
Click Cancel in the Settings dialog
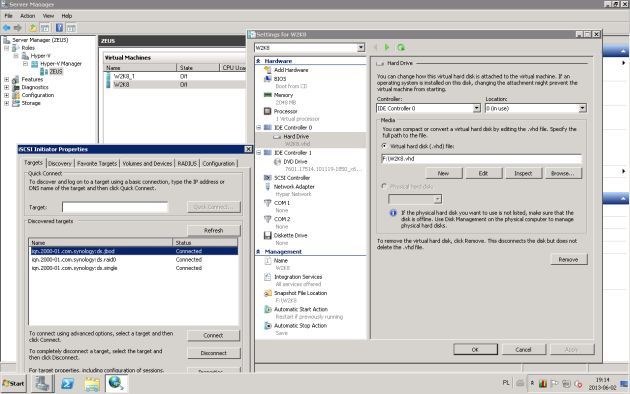click(x=524, y=349)
